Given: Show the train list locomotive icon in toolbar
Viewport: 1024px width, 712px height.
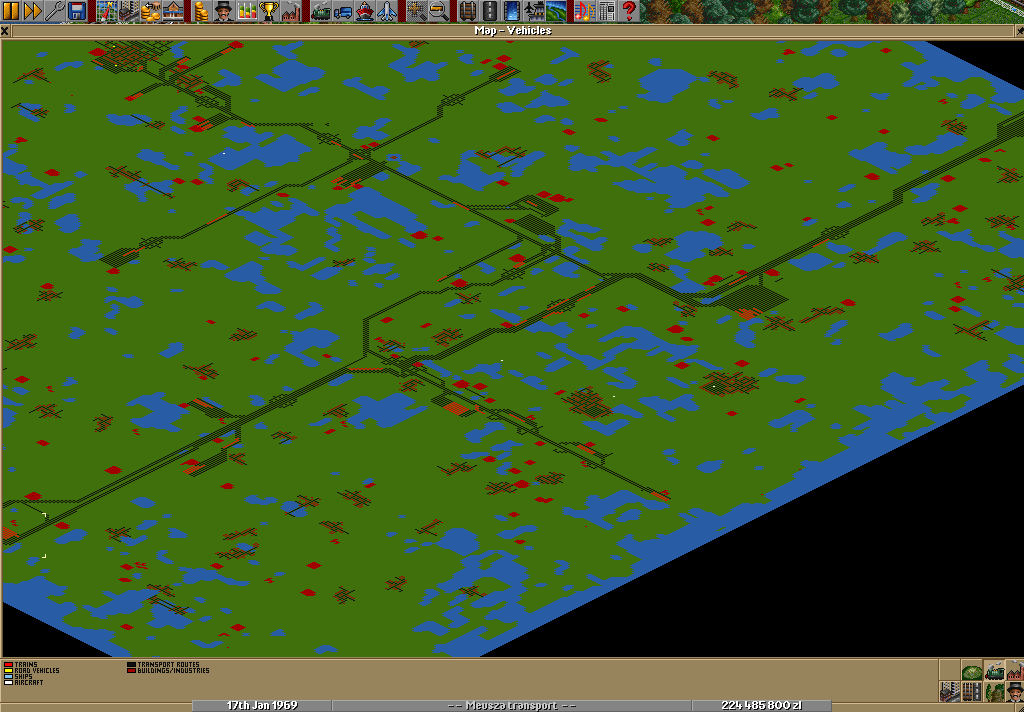Looking at the screenshot, I should coord(320,11).
